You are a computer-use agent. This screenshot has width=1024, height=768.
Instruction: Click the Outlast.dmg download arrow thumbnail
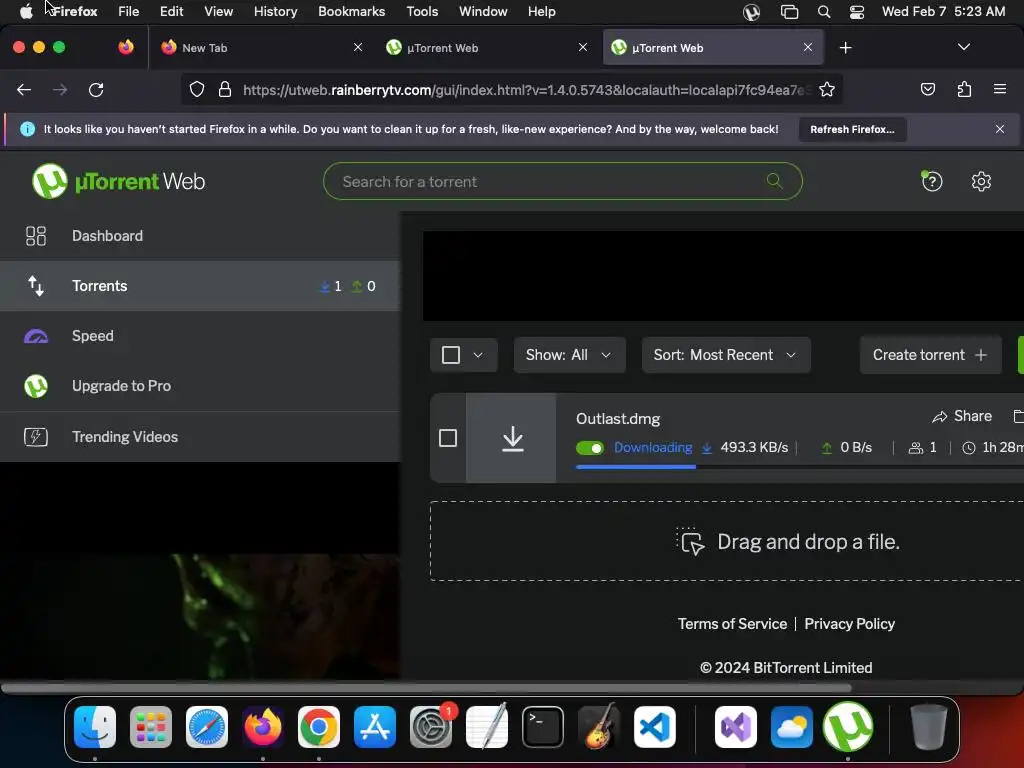513,438
